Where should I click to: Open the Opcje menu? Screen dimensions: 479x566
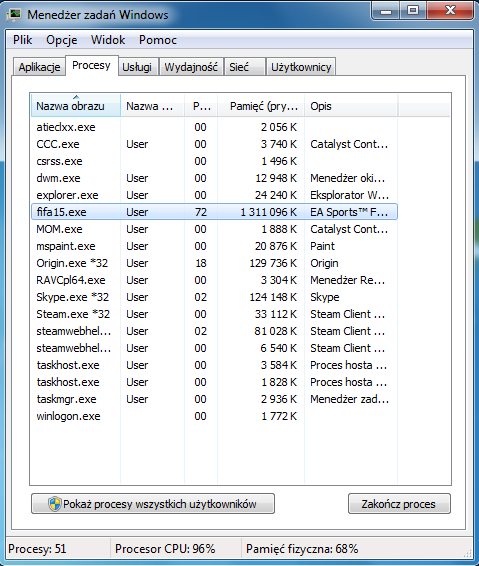coord(62,40)
